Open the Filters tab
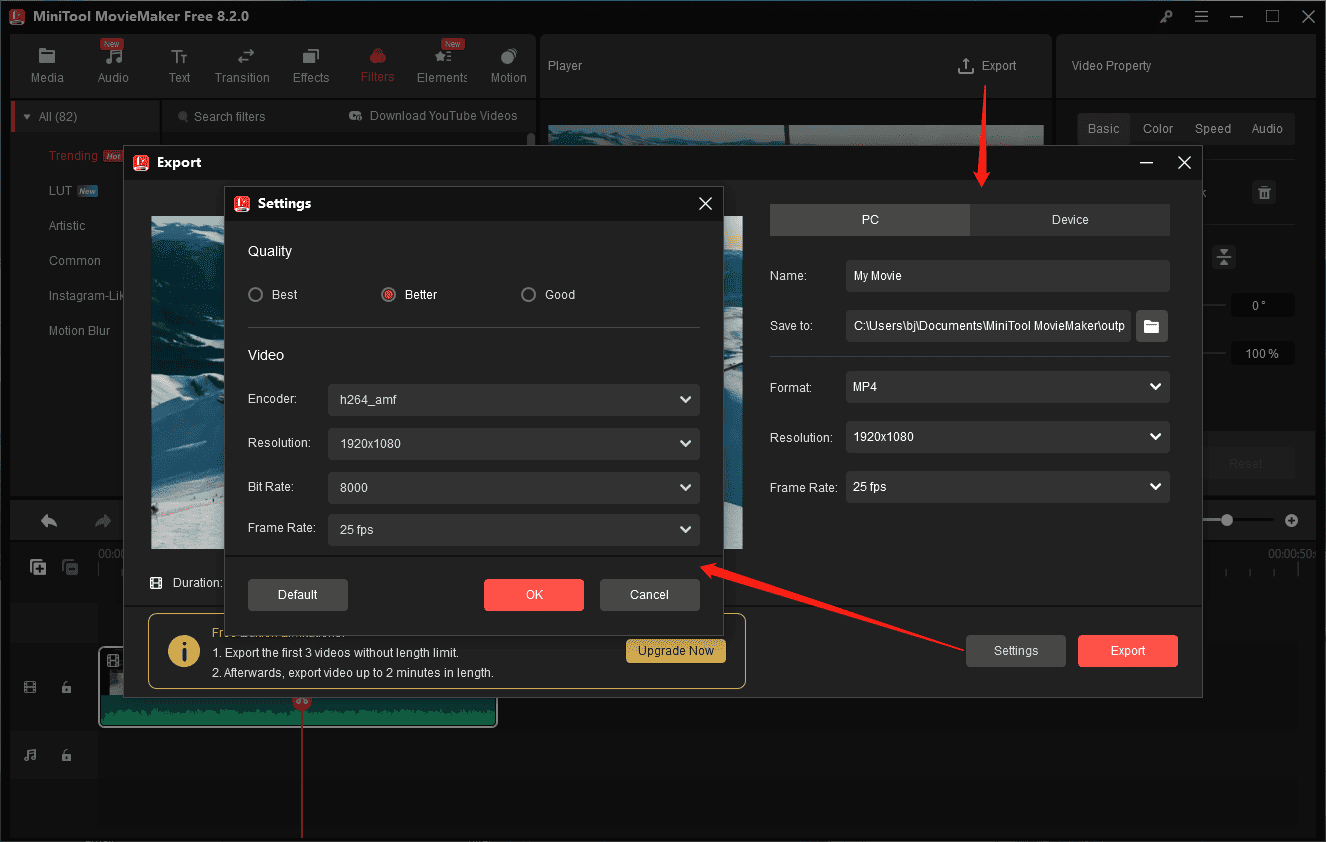 [377, 66]
